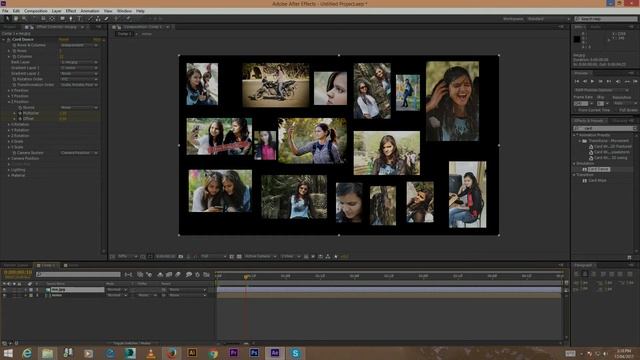The image size is (640, 360).
Task: Open the Effect menu
Action: (71, 11)
